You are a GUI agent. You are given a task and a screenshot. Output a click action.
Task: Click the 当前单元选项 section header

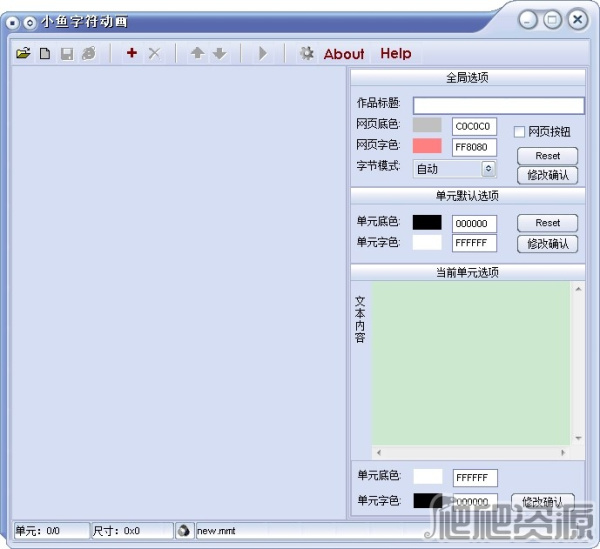coord(468,272)
